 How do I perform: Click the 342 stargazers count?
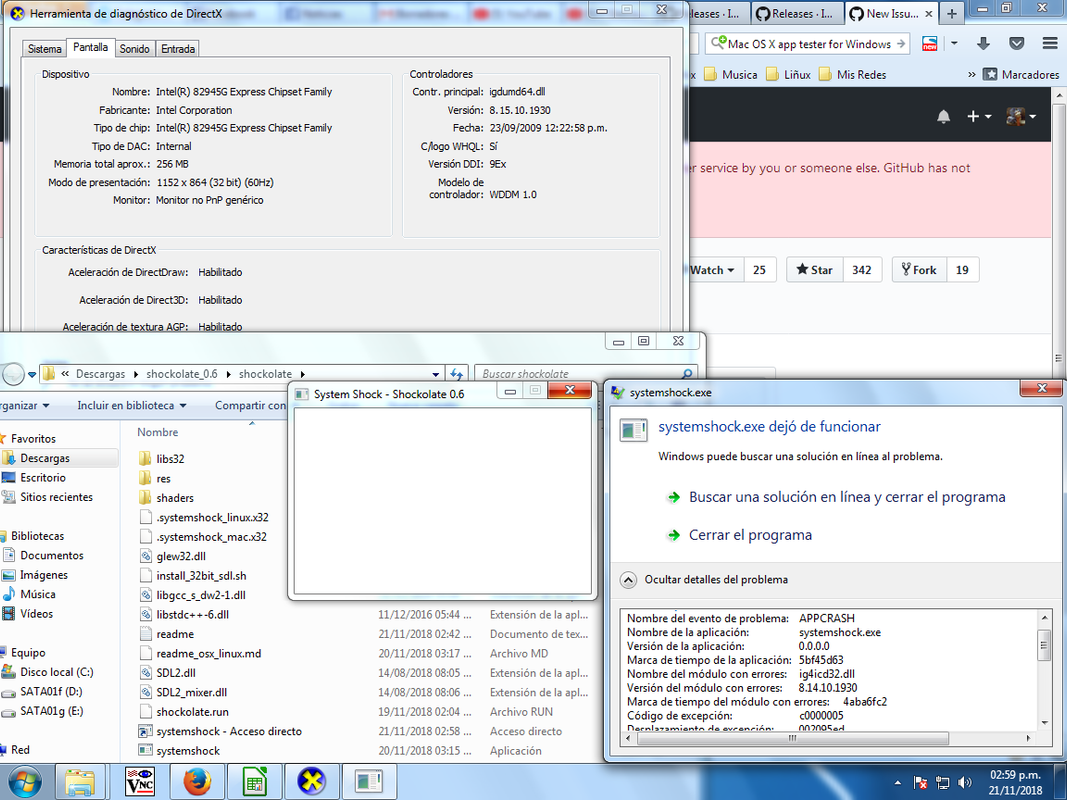[862, 270]
